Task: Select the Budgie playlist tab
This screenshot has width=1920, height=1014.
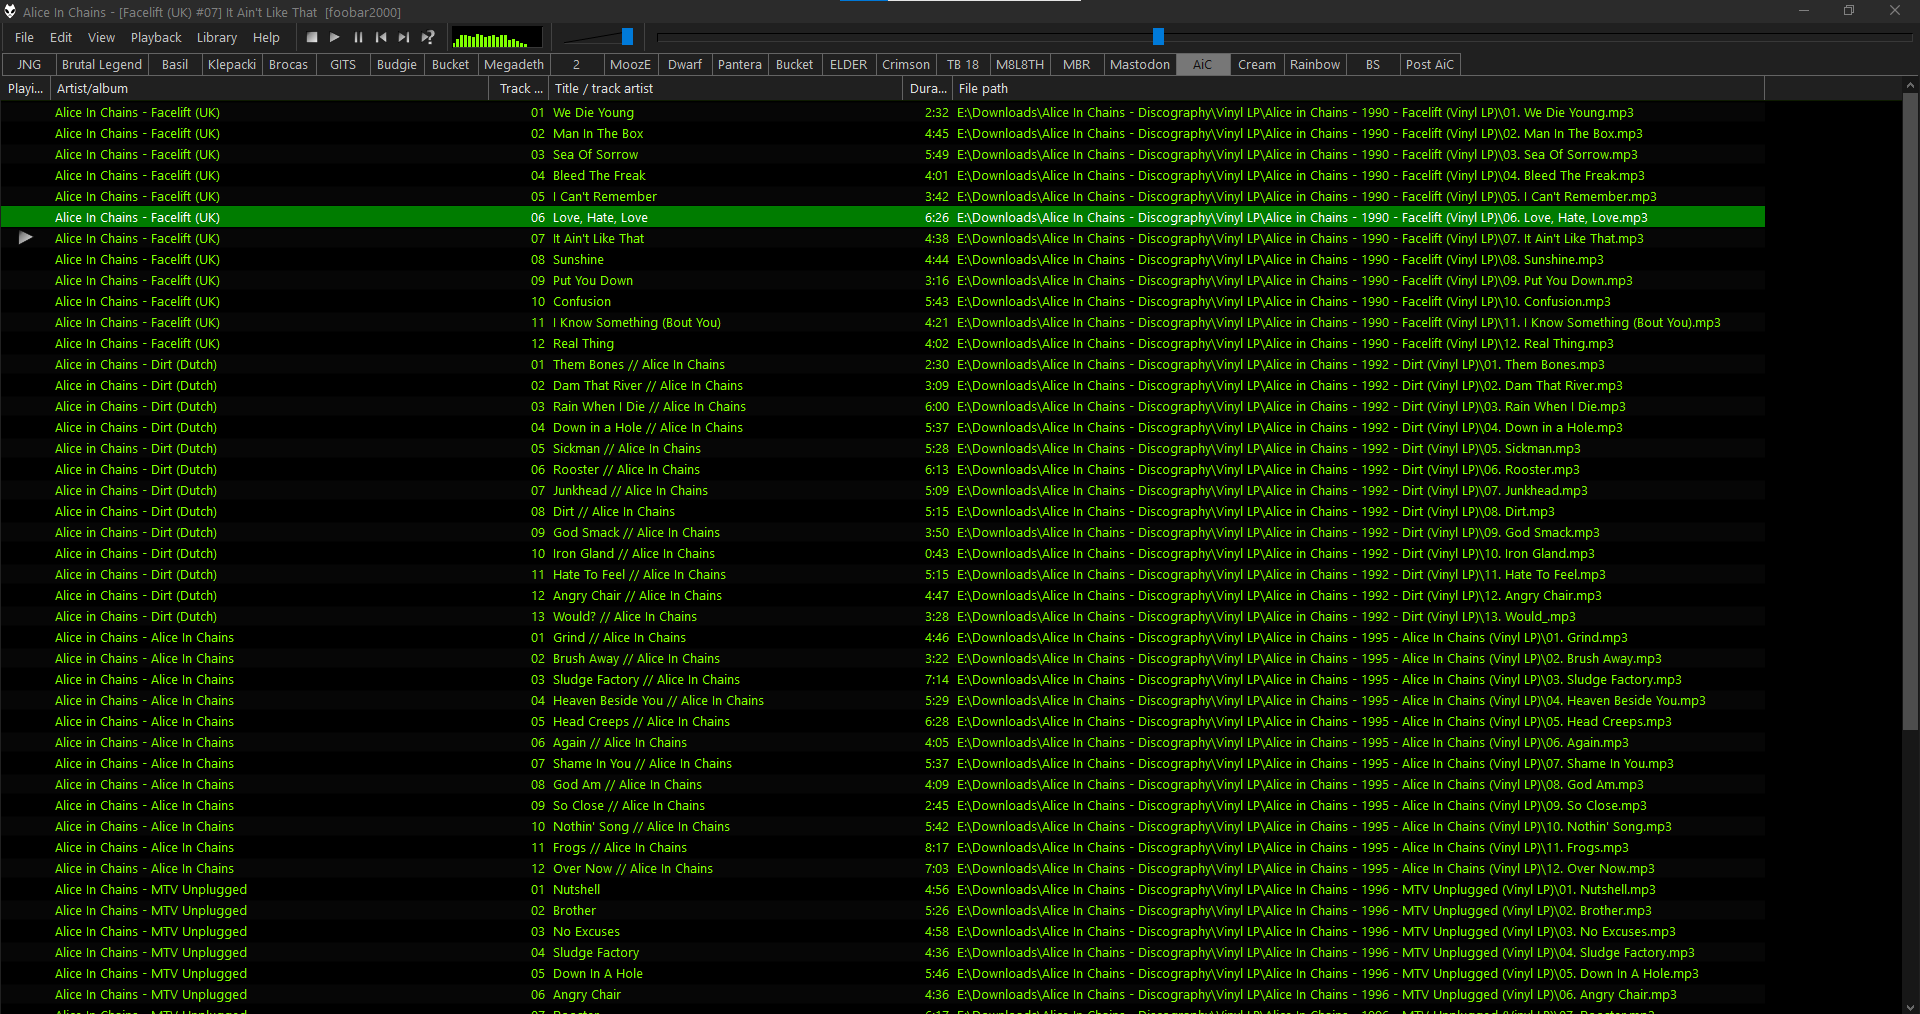Action: click(x=397, y=64)
